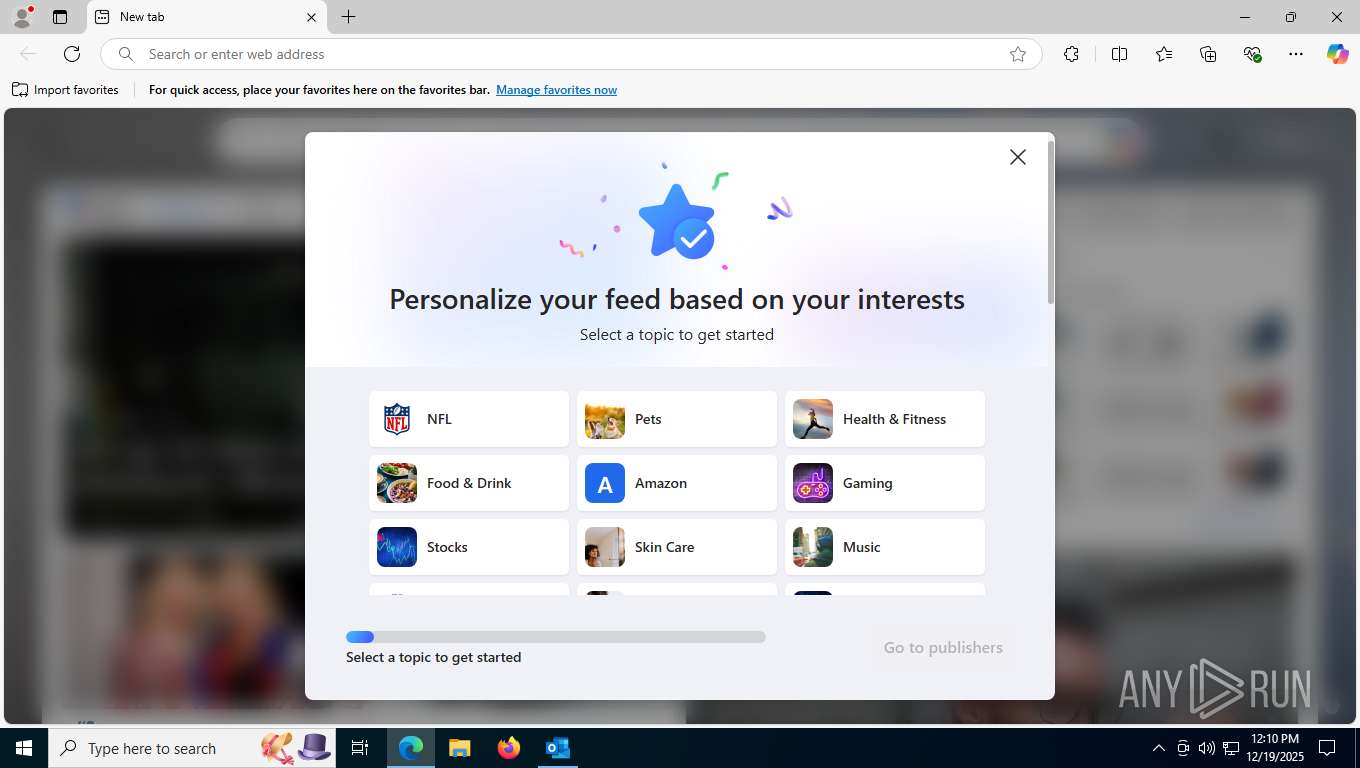
Task: Open the network status icon
Action: [x=1231, y=748]
